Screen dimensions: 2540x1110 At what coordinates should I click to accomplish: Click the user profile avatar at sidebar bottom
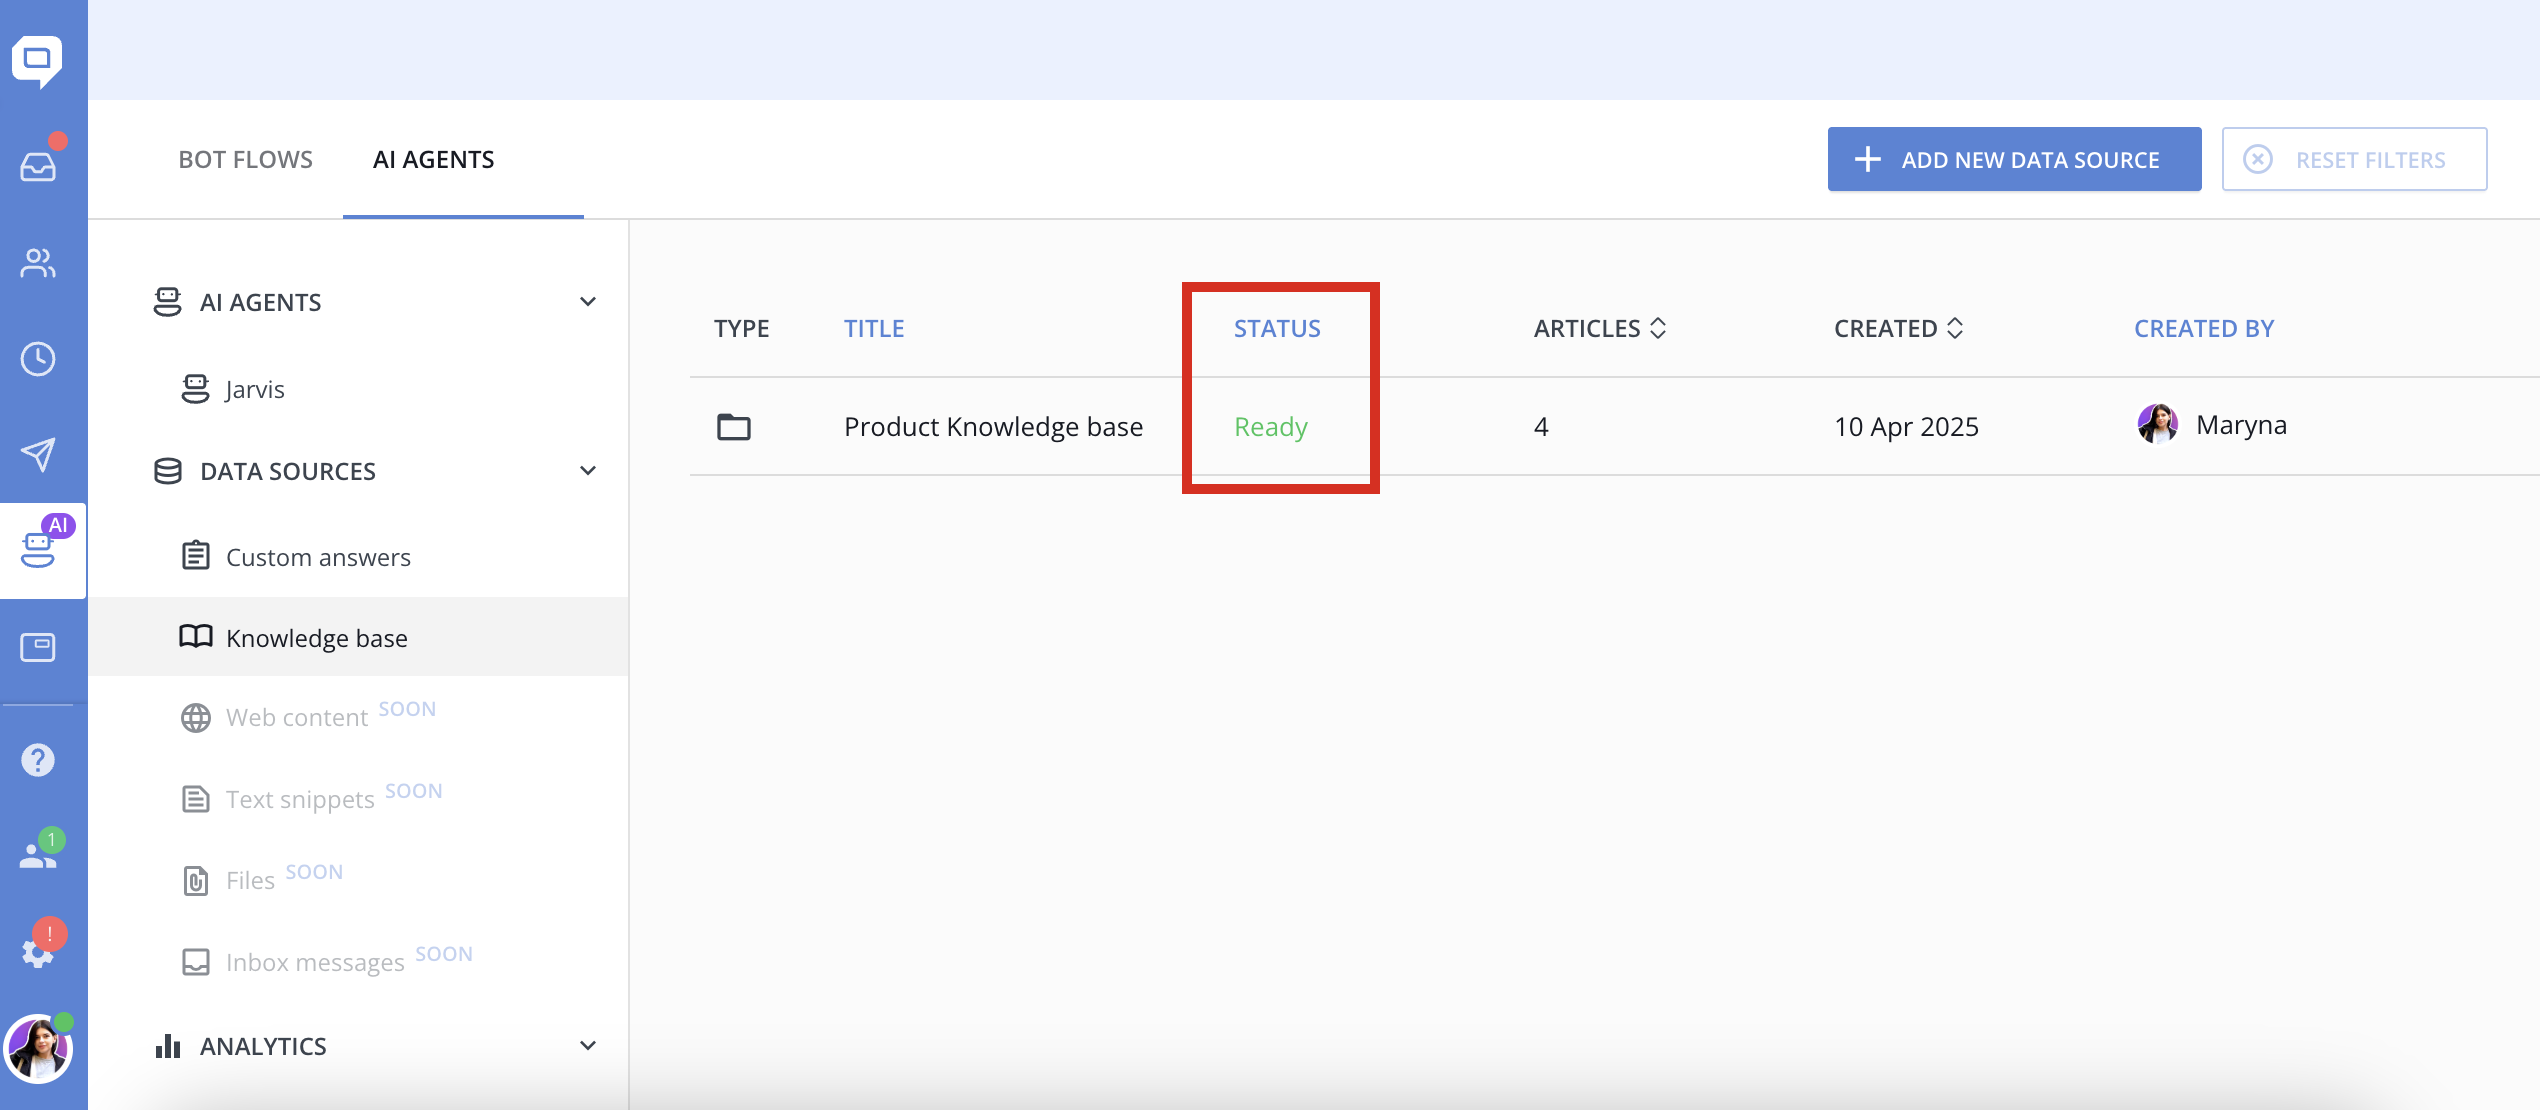click(38, 1049)
